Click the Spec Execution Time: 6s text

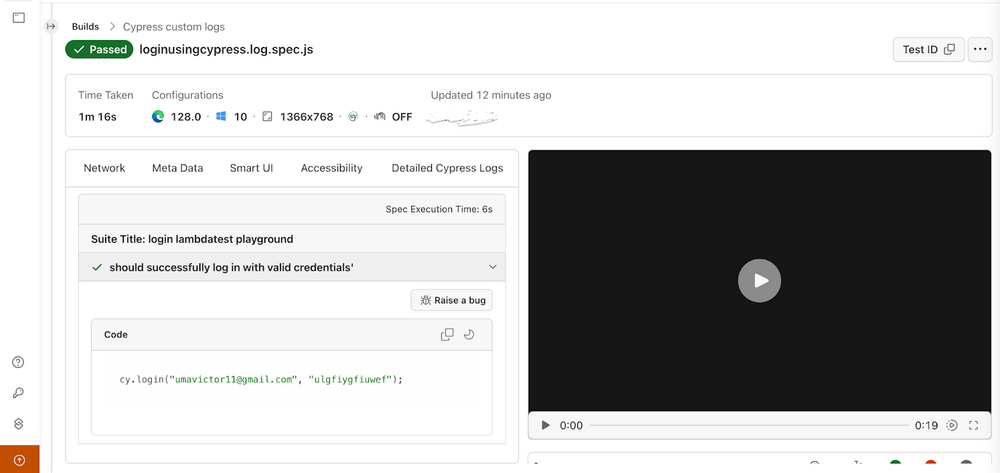(x=439, y=209)
